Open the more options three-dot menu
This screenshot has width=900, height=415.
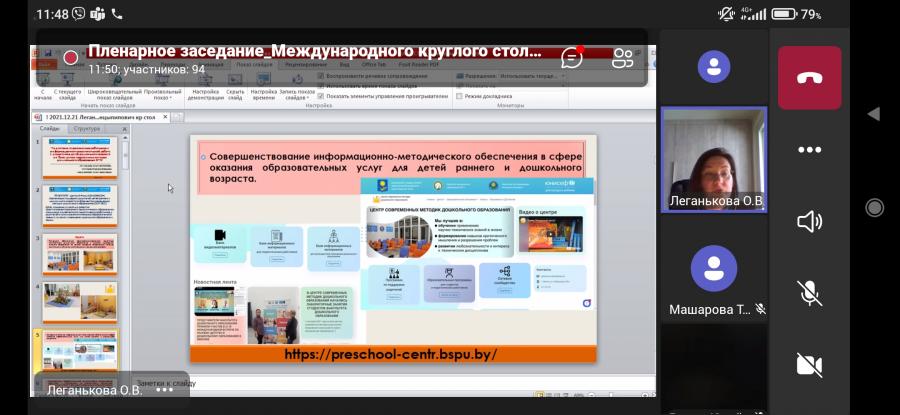(809, 150)
